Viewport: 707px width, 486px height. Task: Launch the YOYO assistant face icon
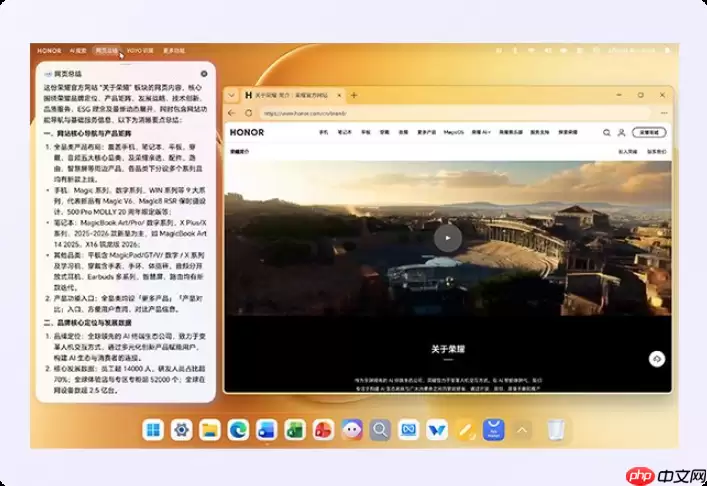click(x=352, y=430)
